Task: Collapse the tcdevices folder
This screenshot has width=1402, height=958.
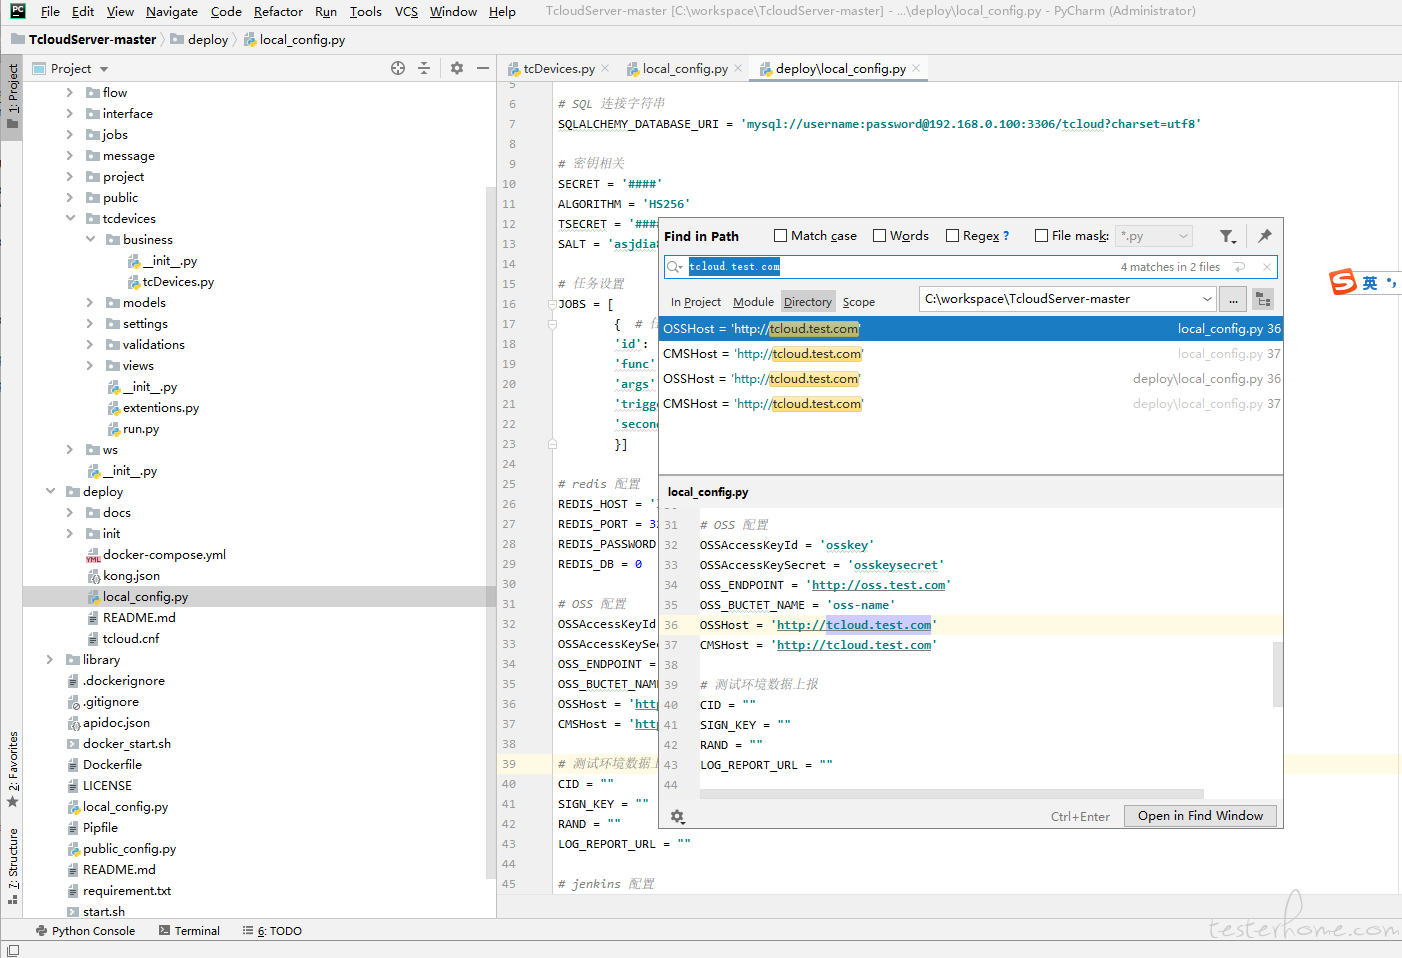Action: click(x=70, y=218)
